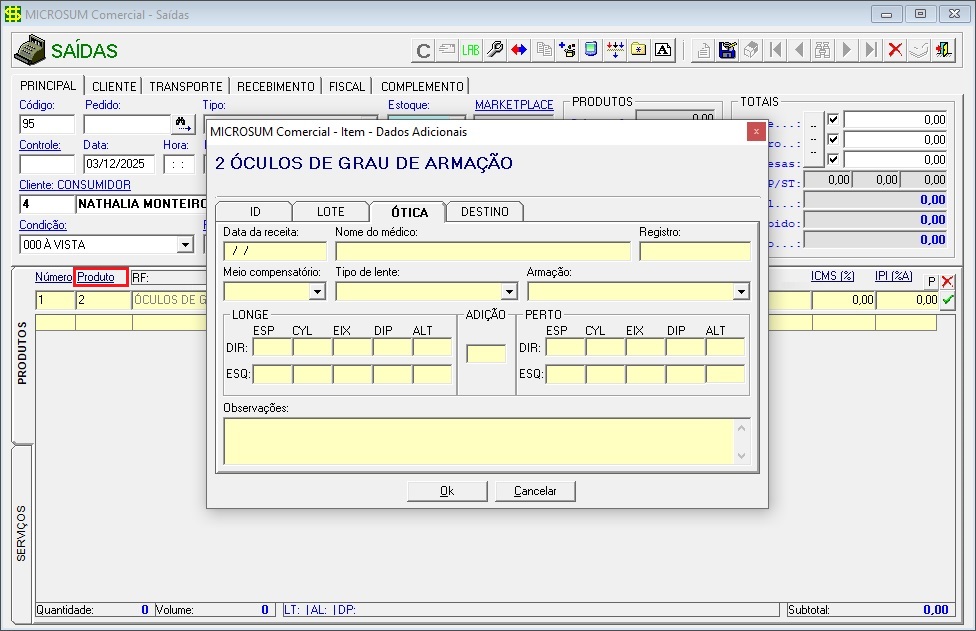Open the wrench tool in toolbar

495,49
